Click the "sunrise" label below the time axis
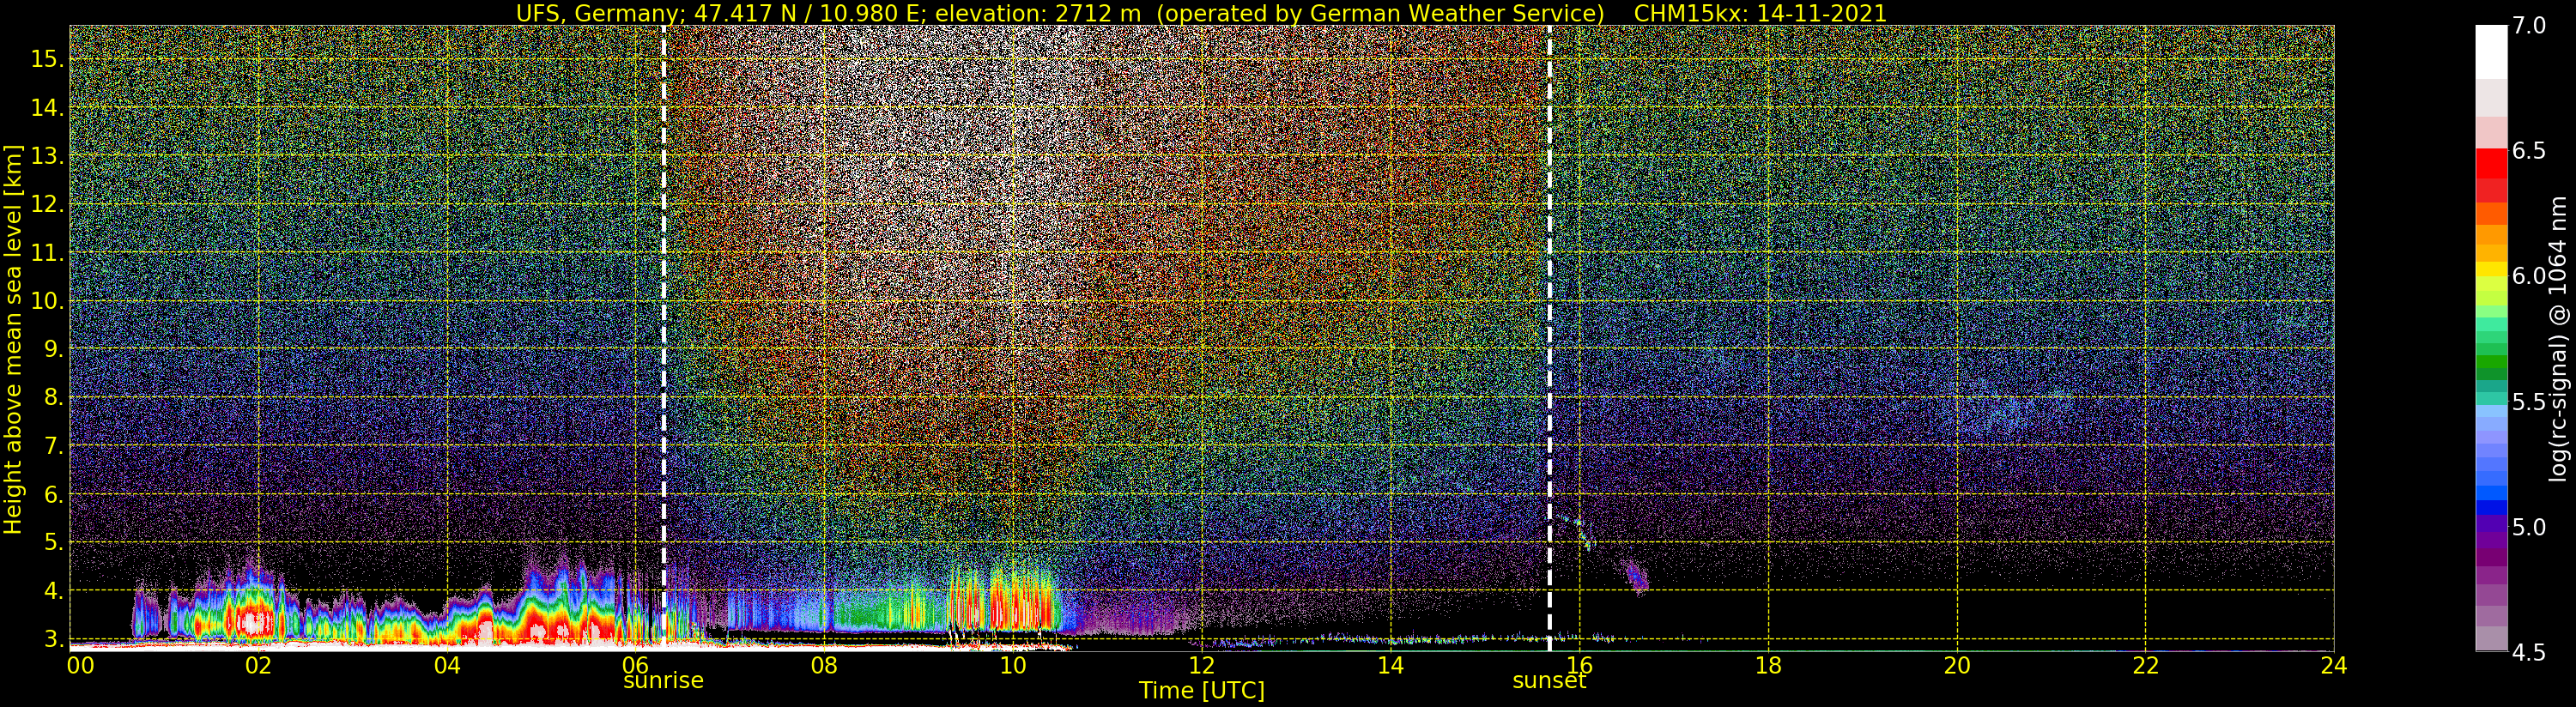Viewport: 2576px width, 707px height. (x=663, y=681)
